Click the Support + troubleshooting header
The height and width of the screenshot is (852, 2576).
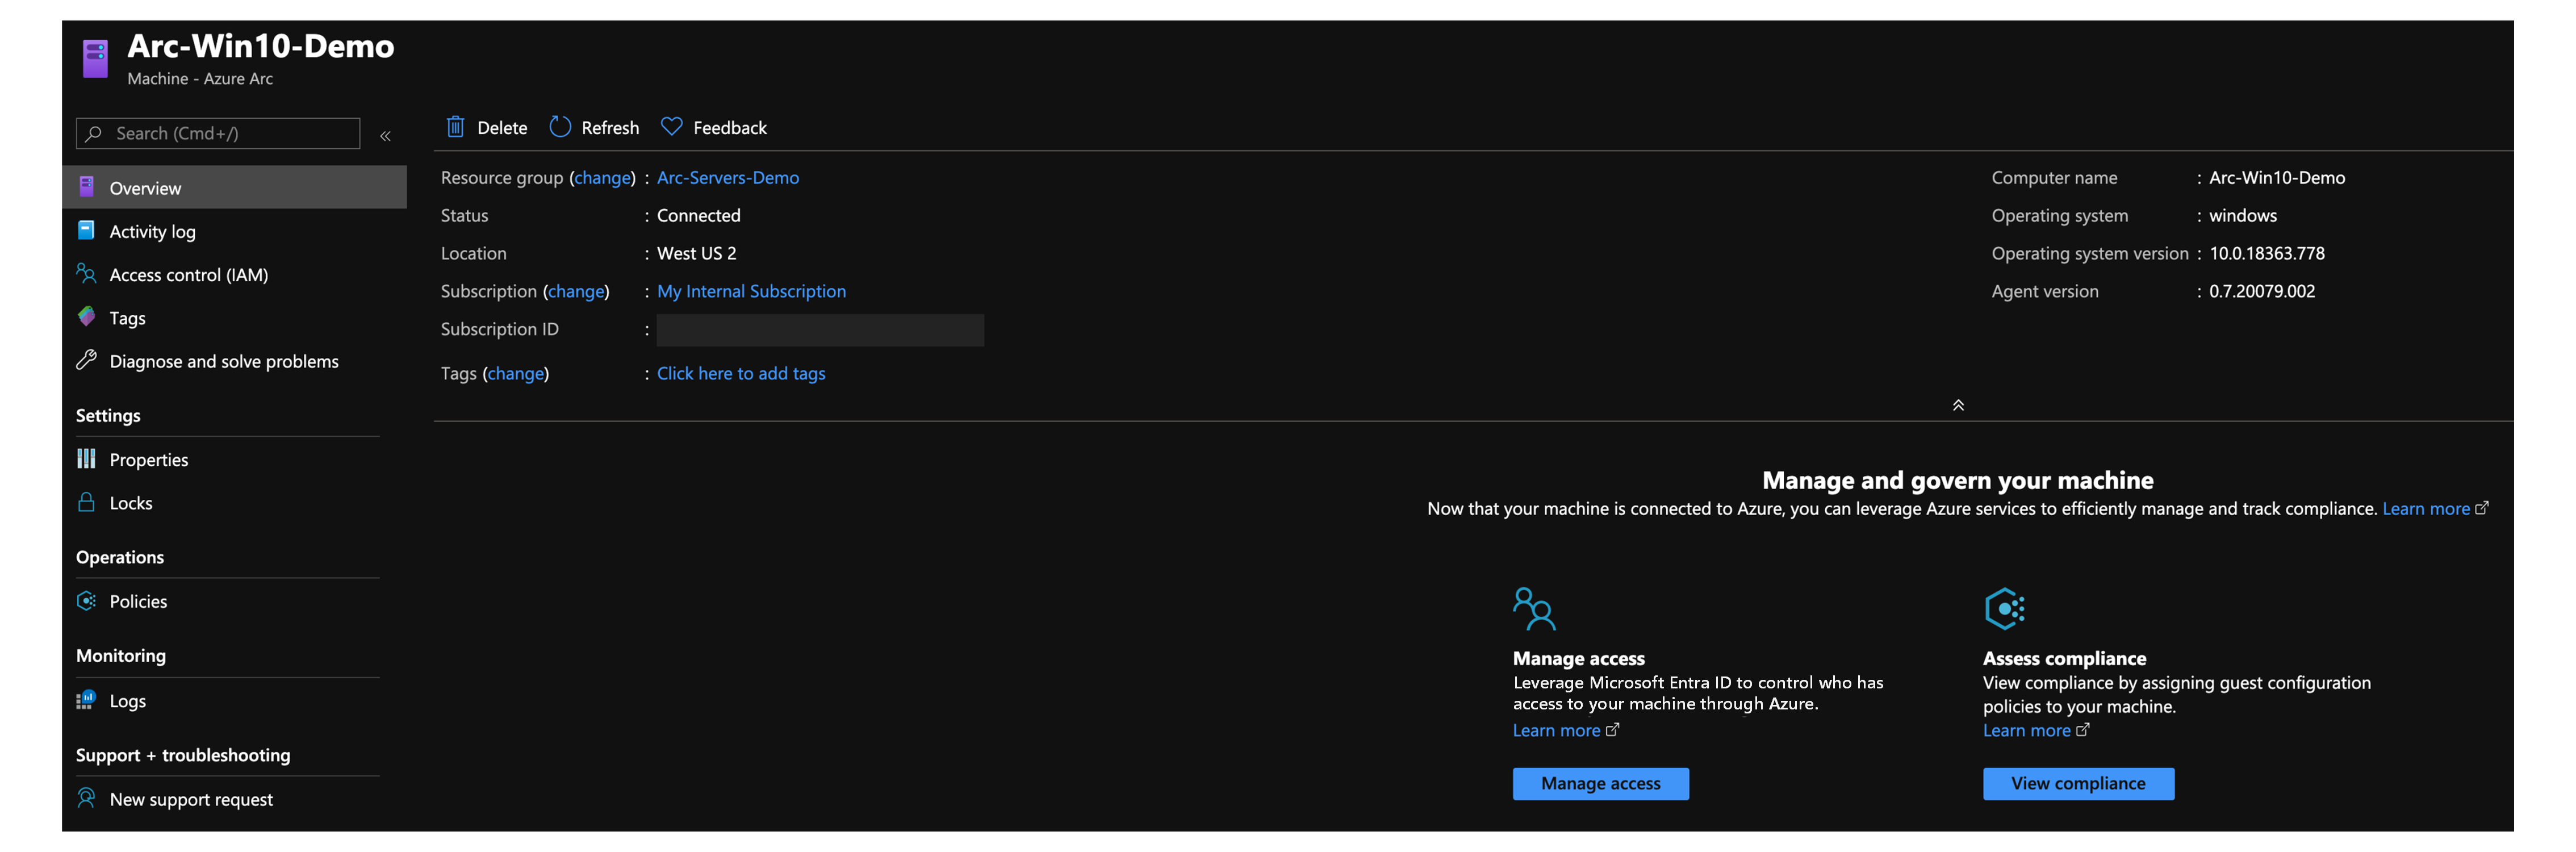point(183,755)
